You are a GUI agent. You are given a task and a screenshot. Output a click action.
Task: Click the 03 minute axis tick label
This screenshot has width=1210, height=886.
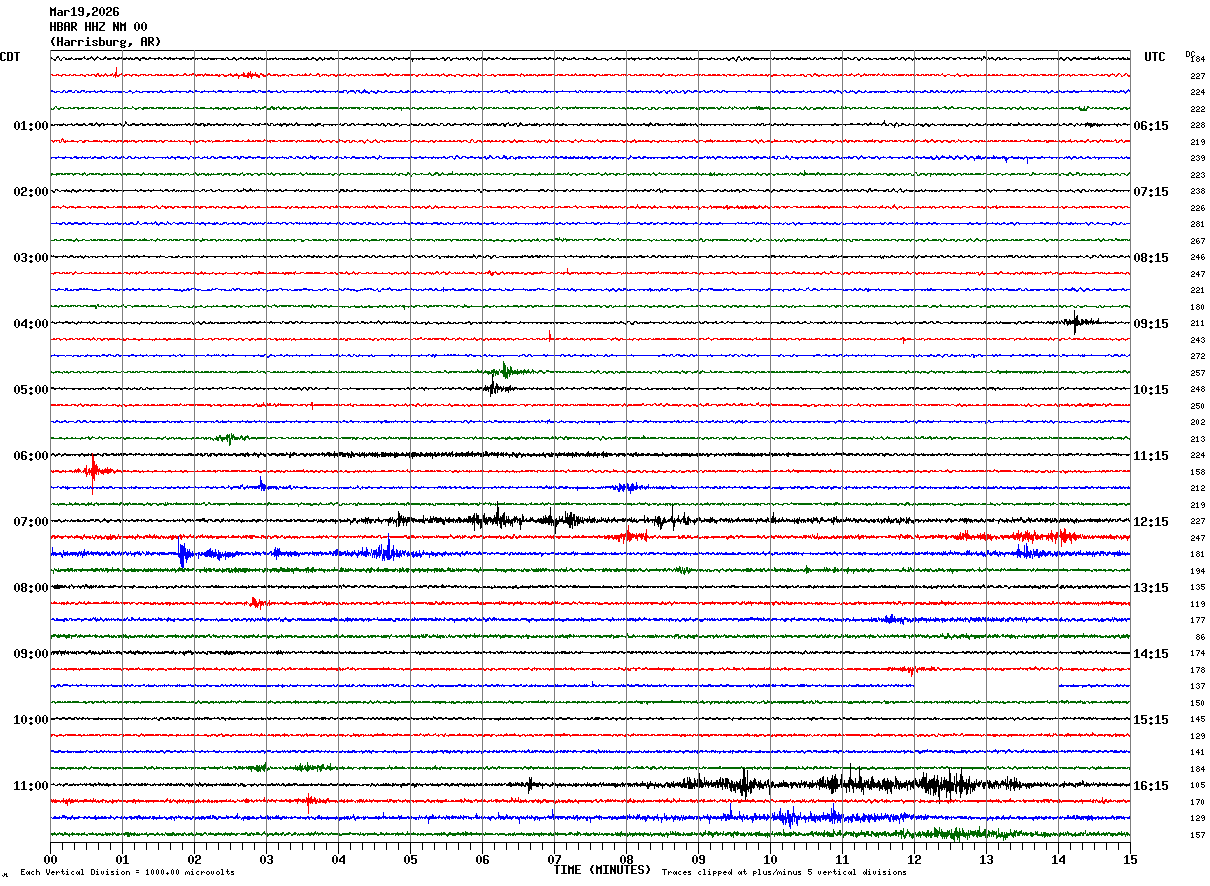click(266, 858)
